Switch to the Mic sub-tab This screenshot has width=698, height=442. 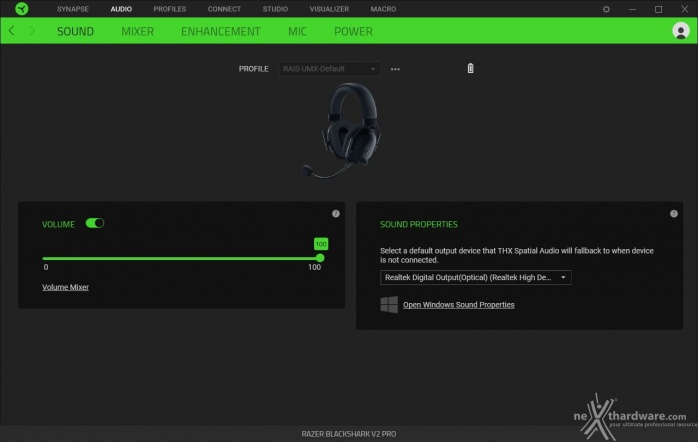297,31
